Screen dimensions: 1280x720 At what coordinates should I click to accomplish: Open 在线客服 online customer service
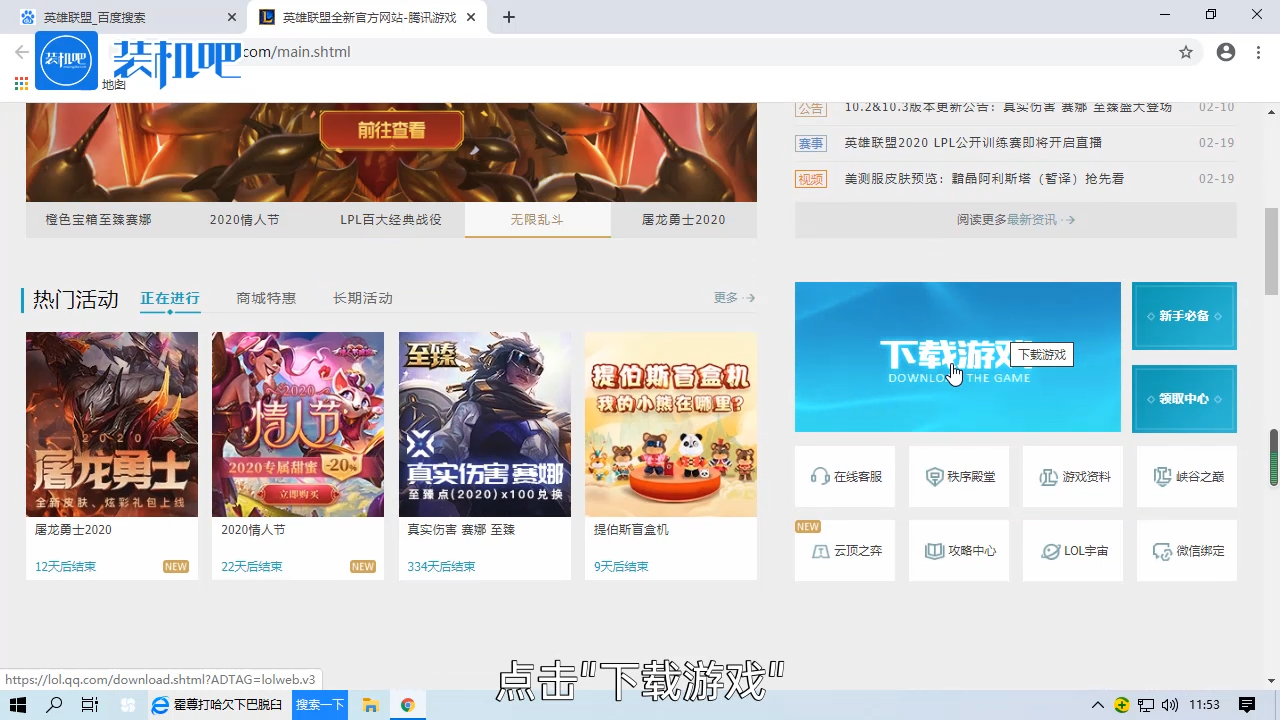tap(844, 476)
